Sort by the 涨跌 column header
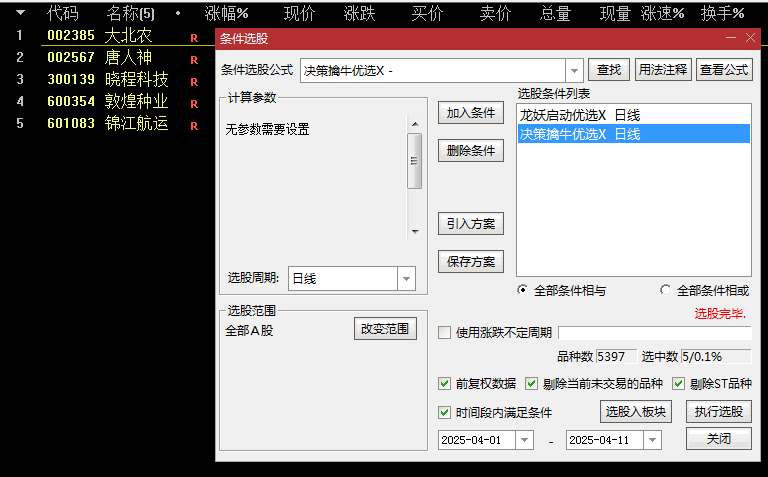Image resolution: width=768 pixels, height=477 pixels. pos(360,13)
